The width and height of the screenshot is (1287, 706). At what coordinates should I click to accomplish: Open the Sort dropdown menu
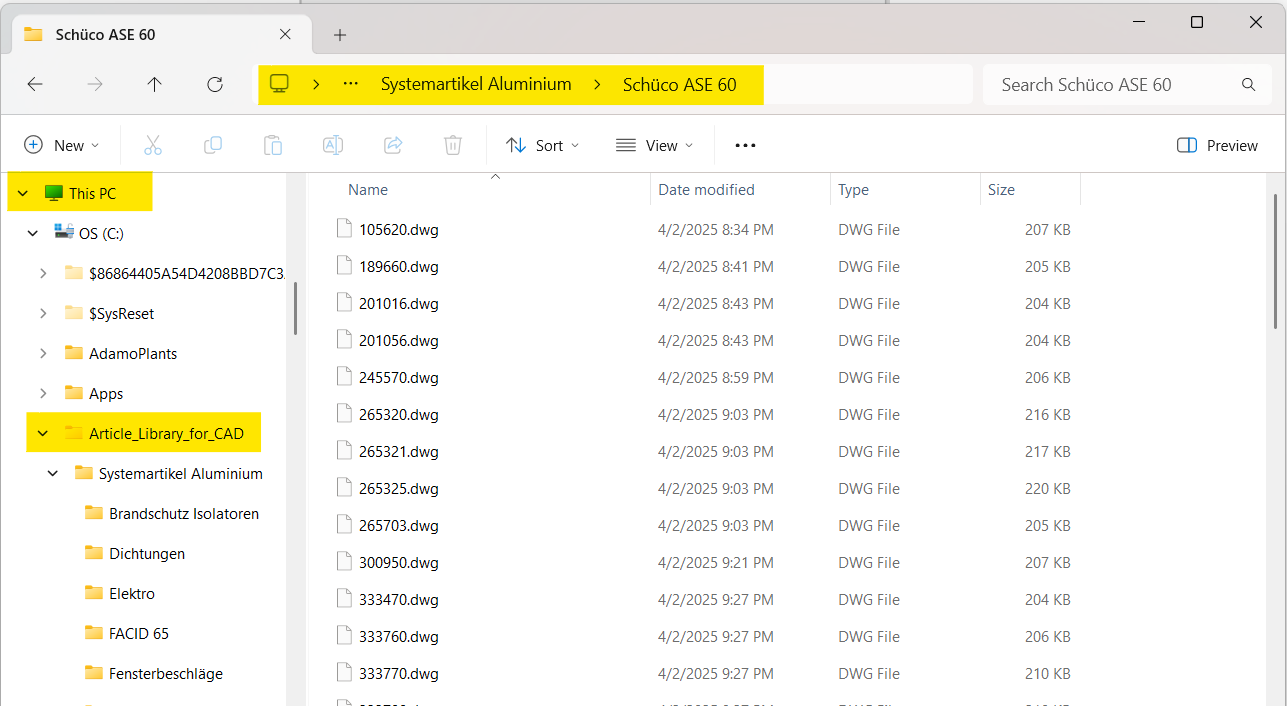(543, 146)
